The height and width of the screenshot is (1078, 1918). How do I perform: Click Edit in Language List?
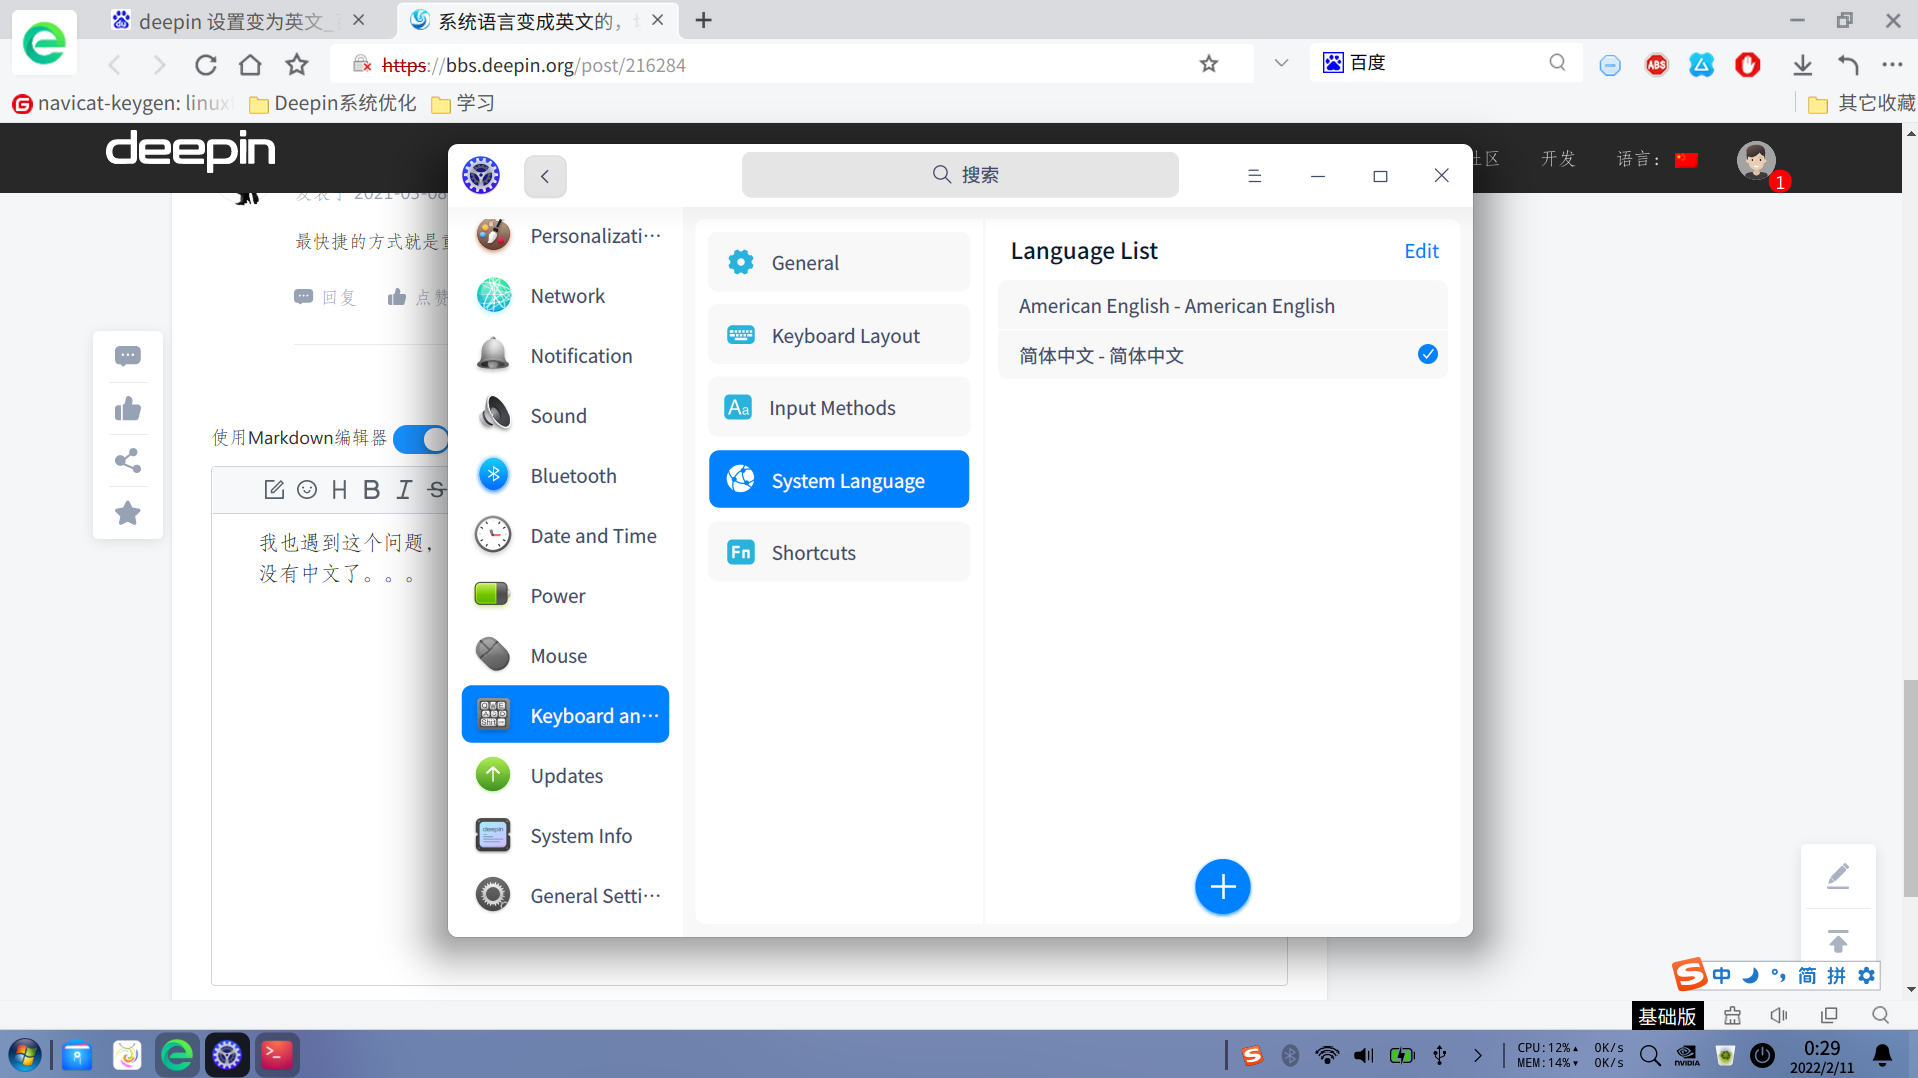pos(1421,251)
